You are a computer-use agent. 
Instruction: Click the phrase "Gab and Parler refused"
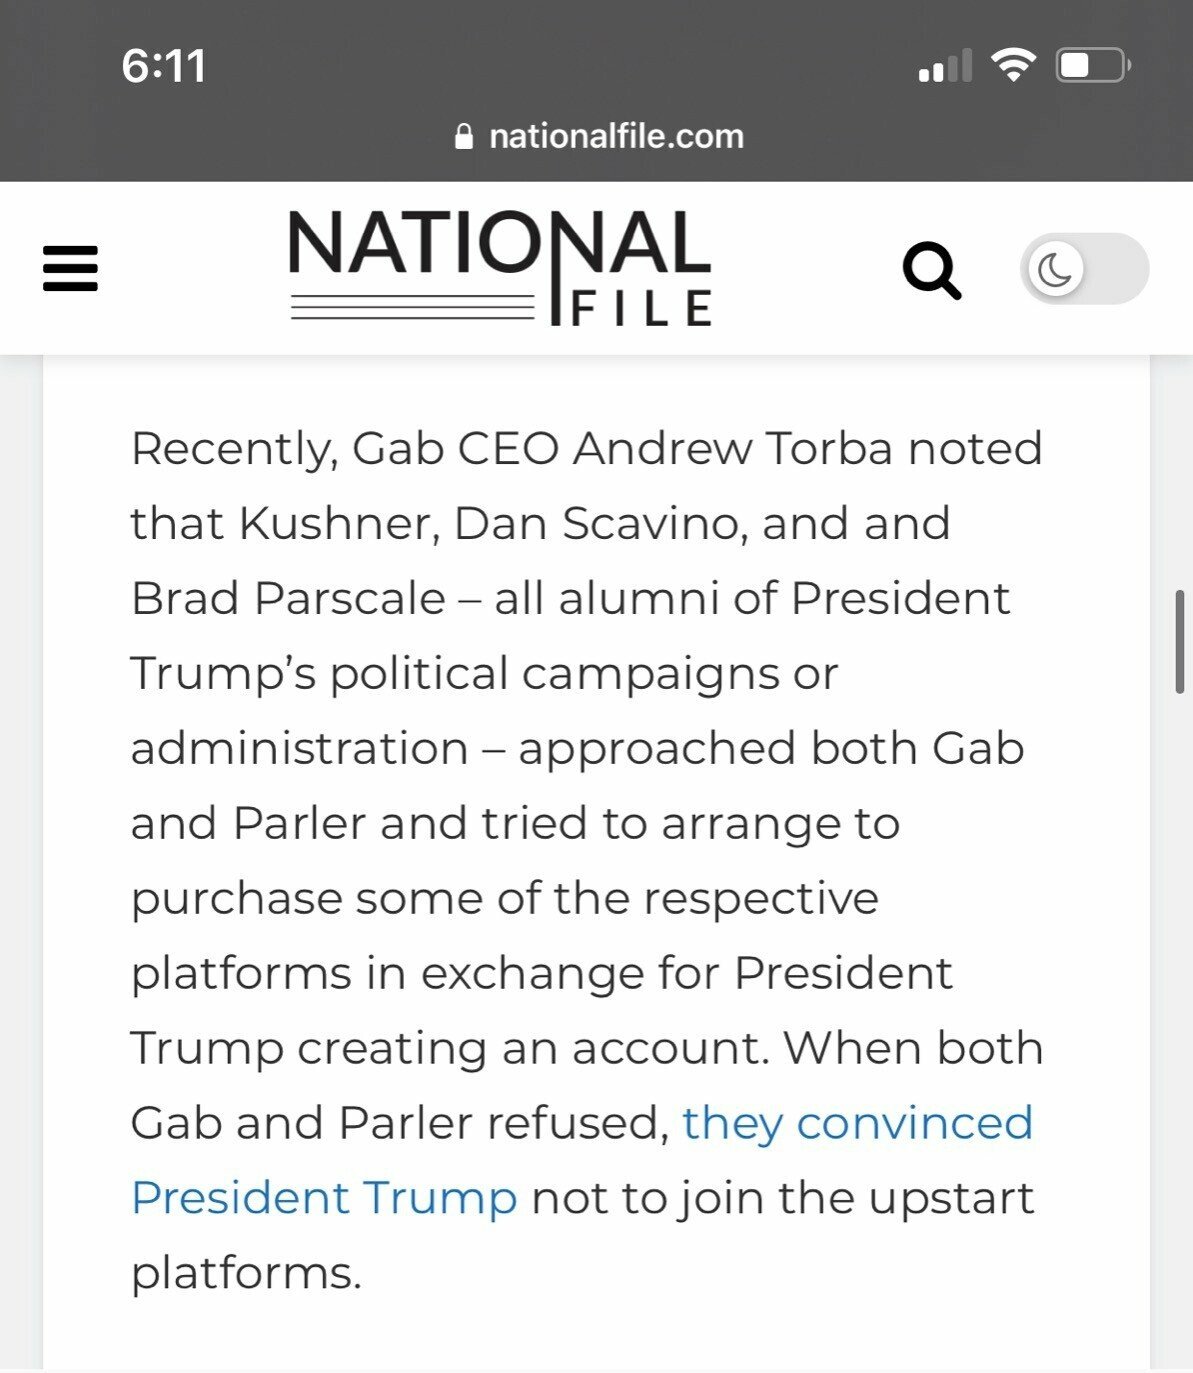(399, 1123)
